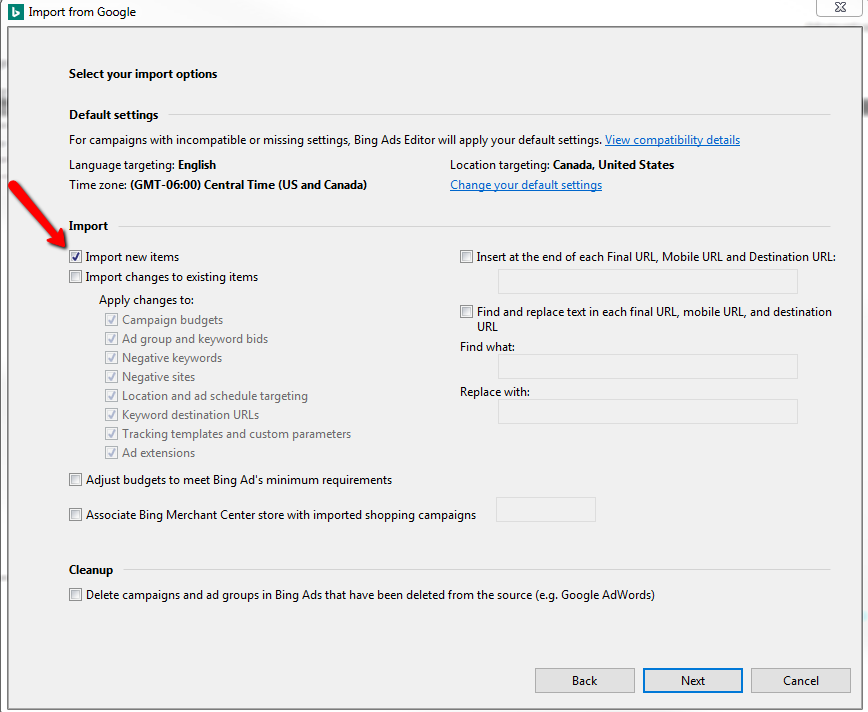The image size is (868, 712).
Task: Click the Language targeting: English text
Action: click(142, 165)
